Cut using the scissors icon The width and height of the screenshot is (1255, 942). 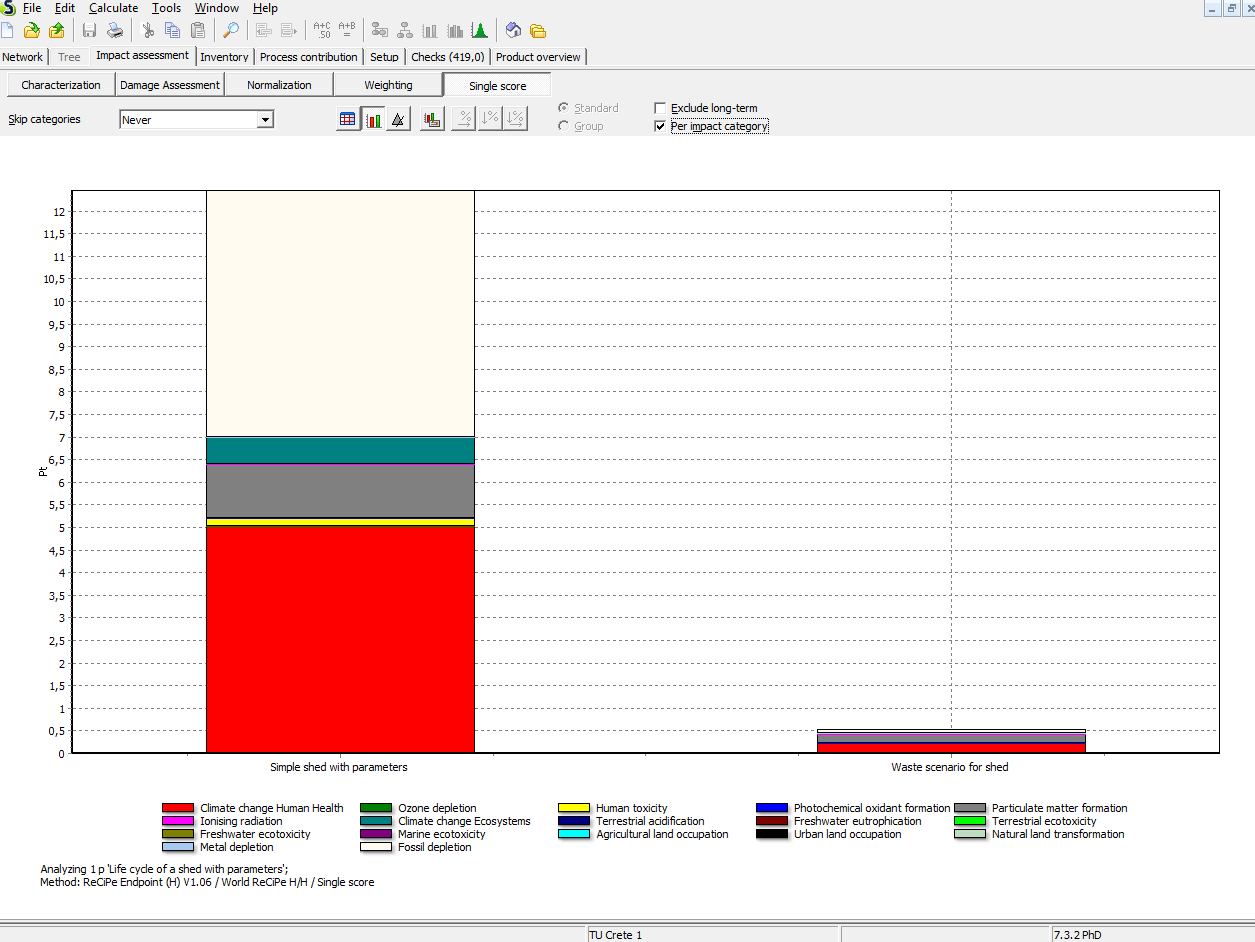(x=148, y=31)
